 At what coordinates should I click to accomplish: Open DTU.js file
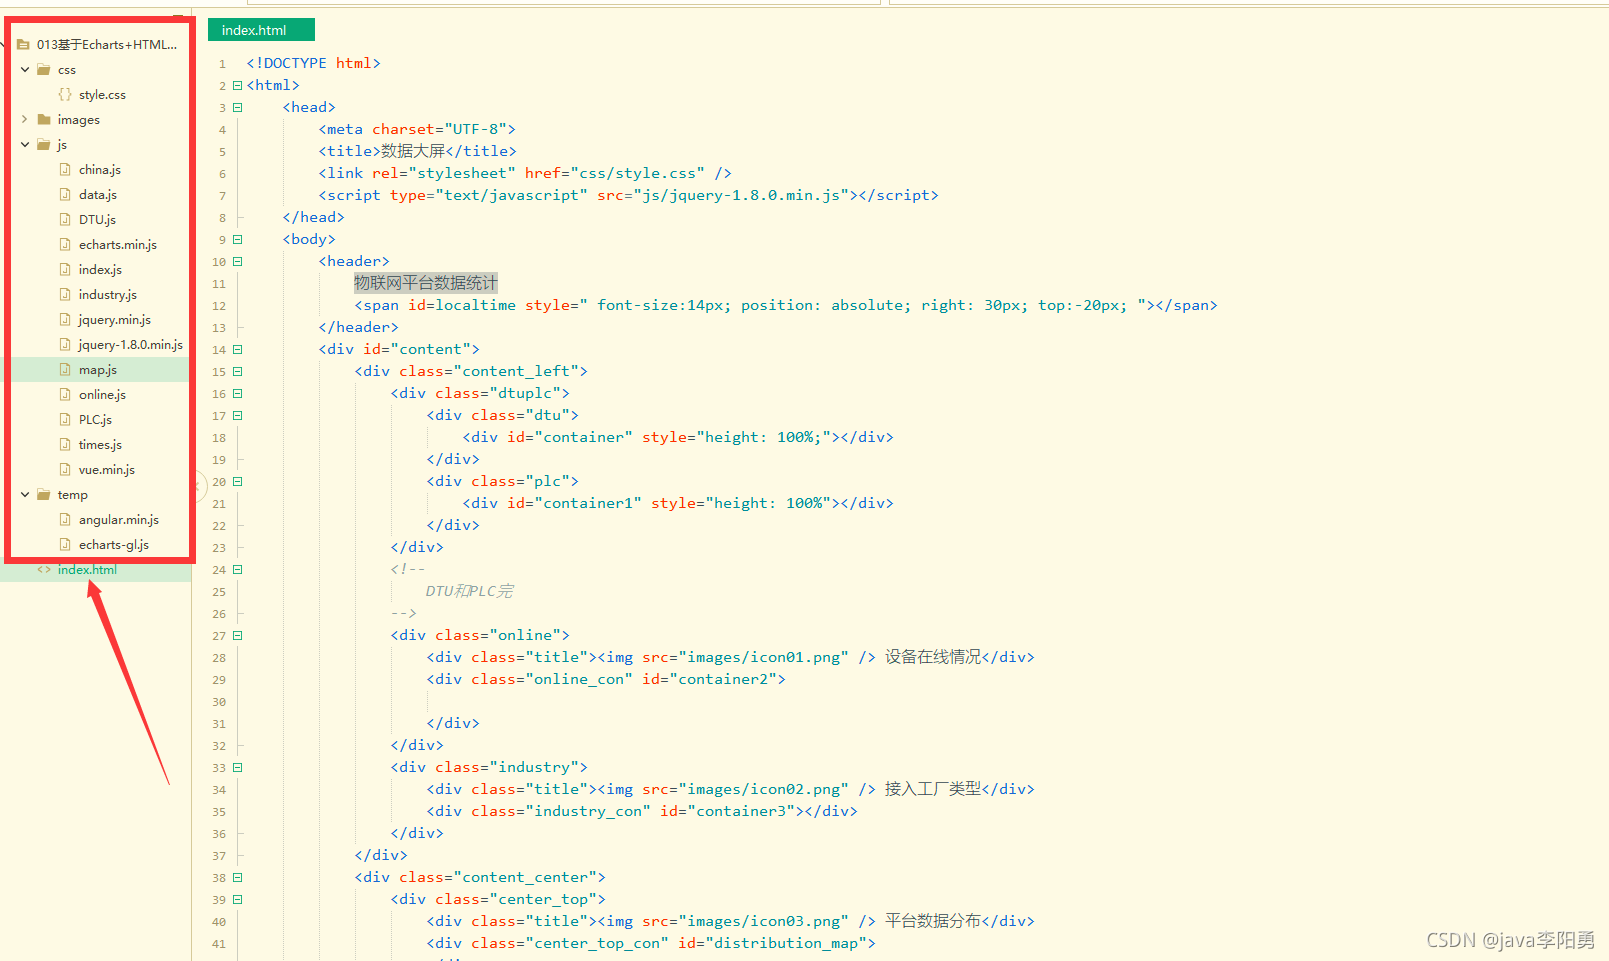[97, 220]
